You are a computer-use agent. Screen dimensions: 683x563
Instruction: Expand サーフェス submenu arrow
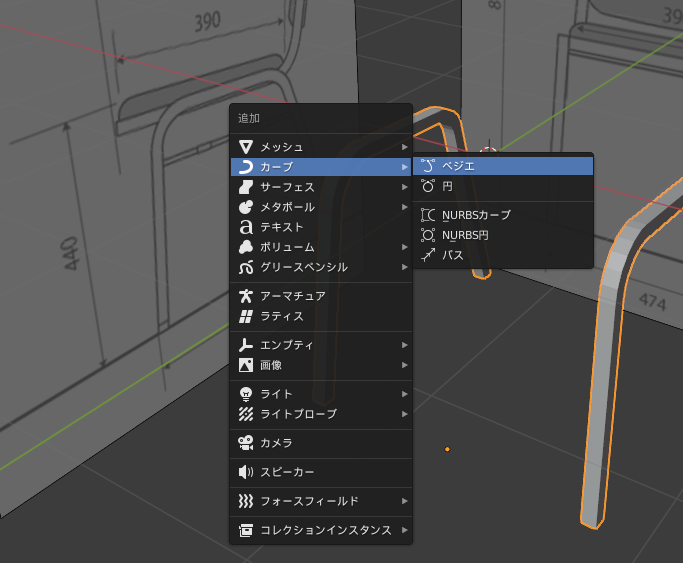(x=405, y=187)
